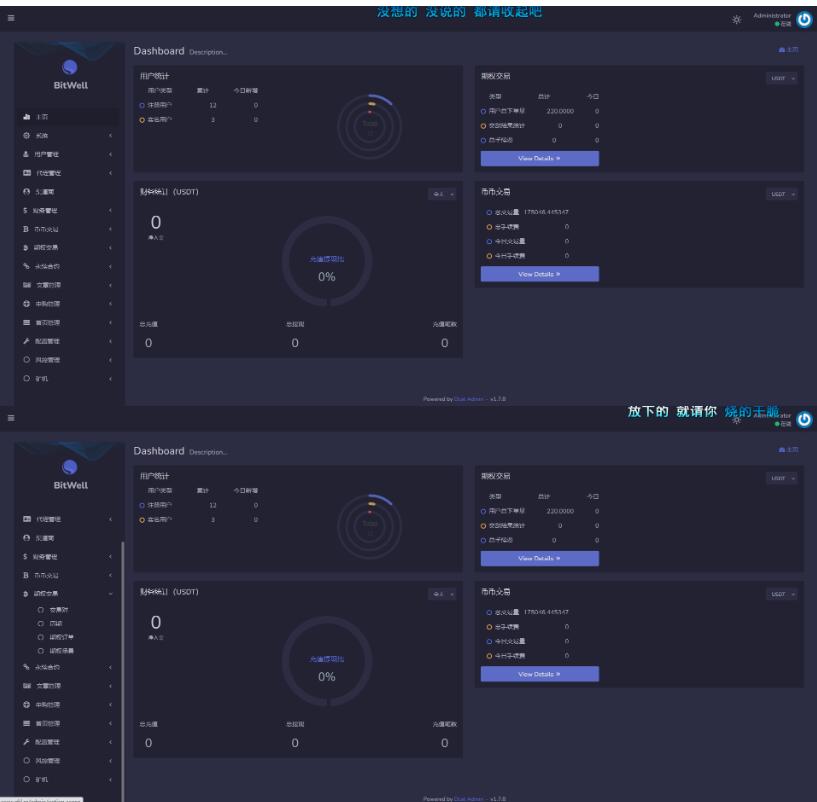Open USDT dropdown in upper 期权交易 card

point(783,77)
